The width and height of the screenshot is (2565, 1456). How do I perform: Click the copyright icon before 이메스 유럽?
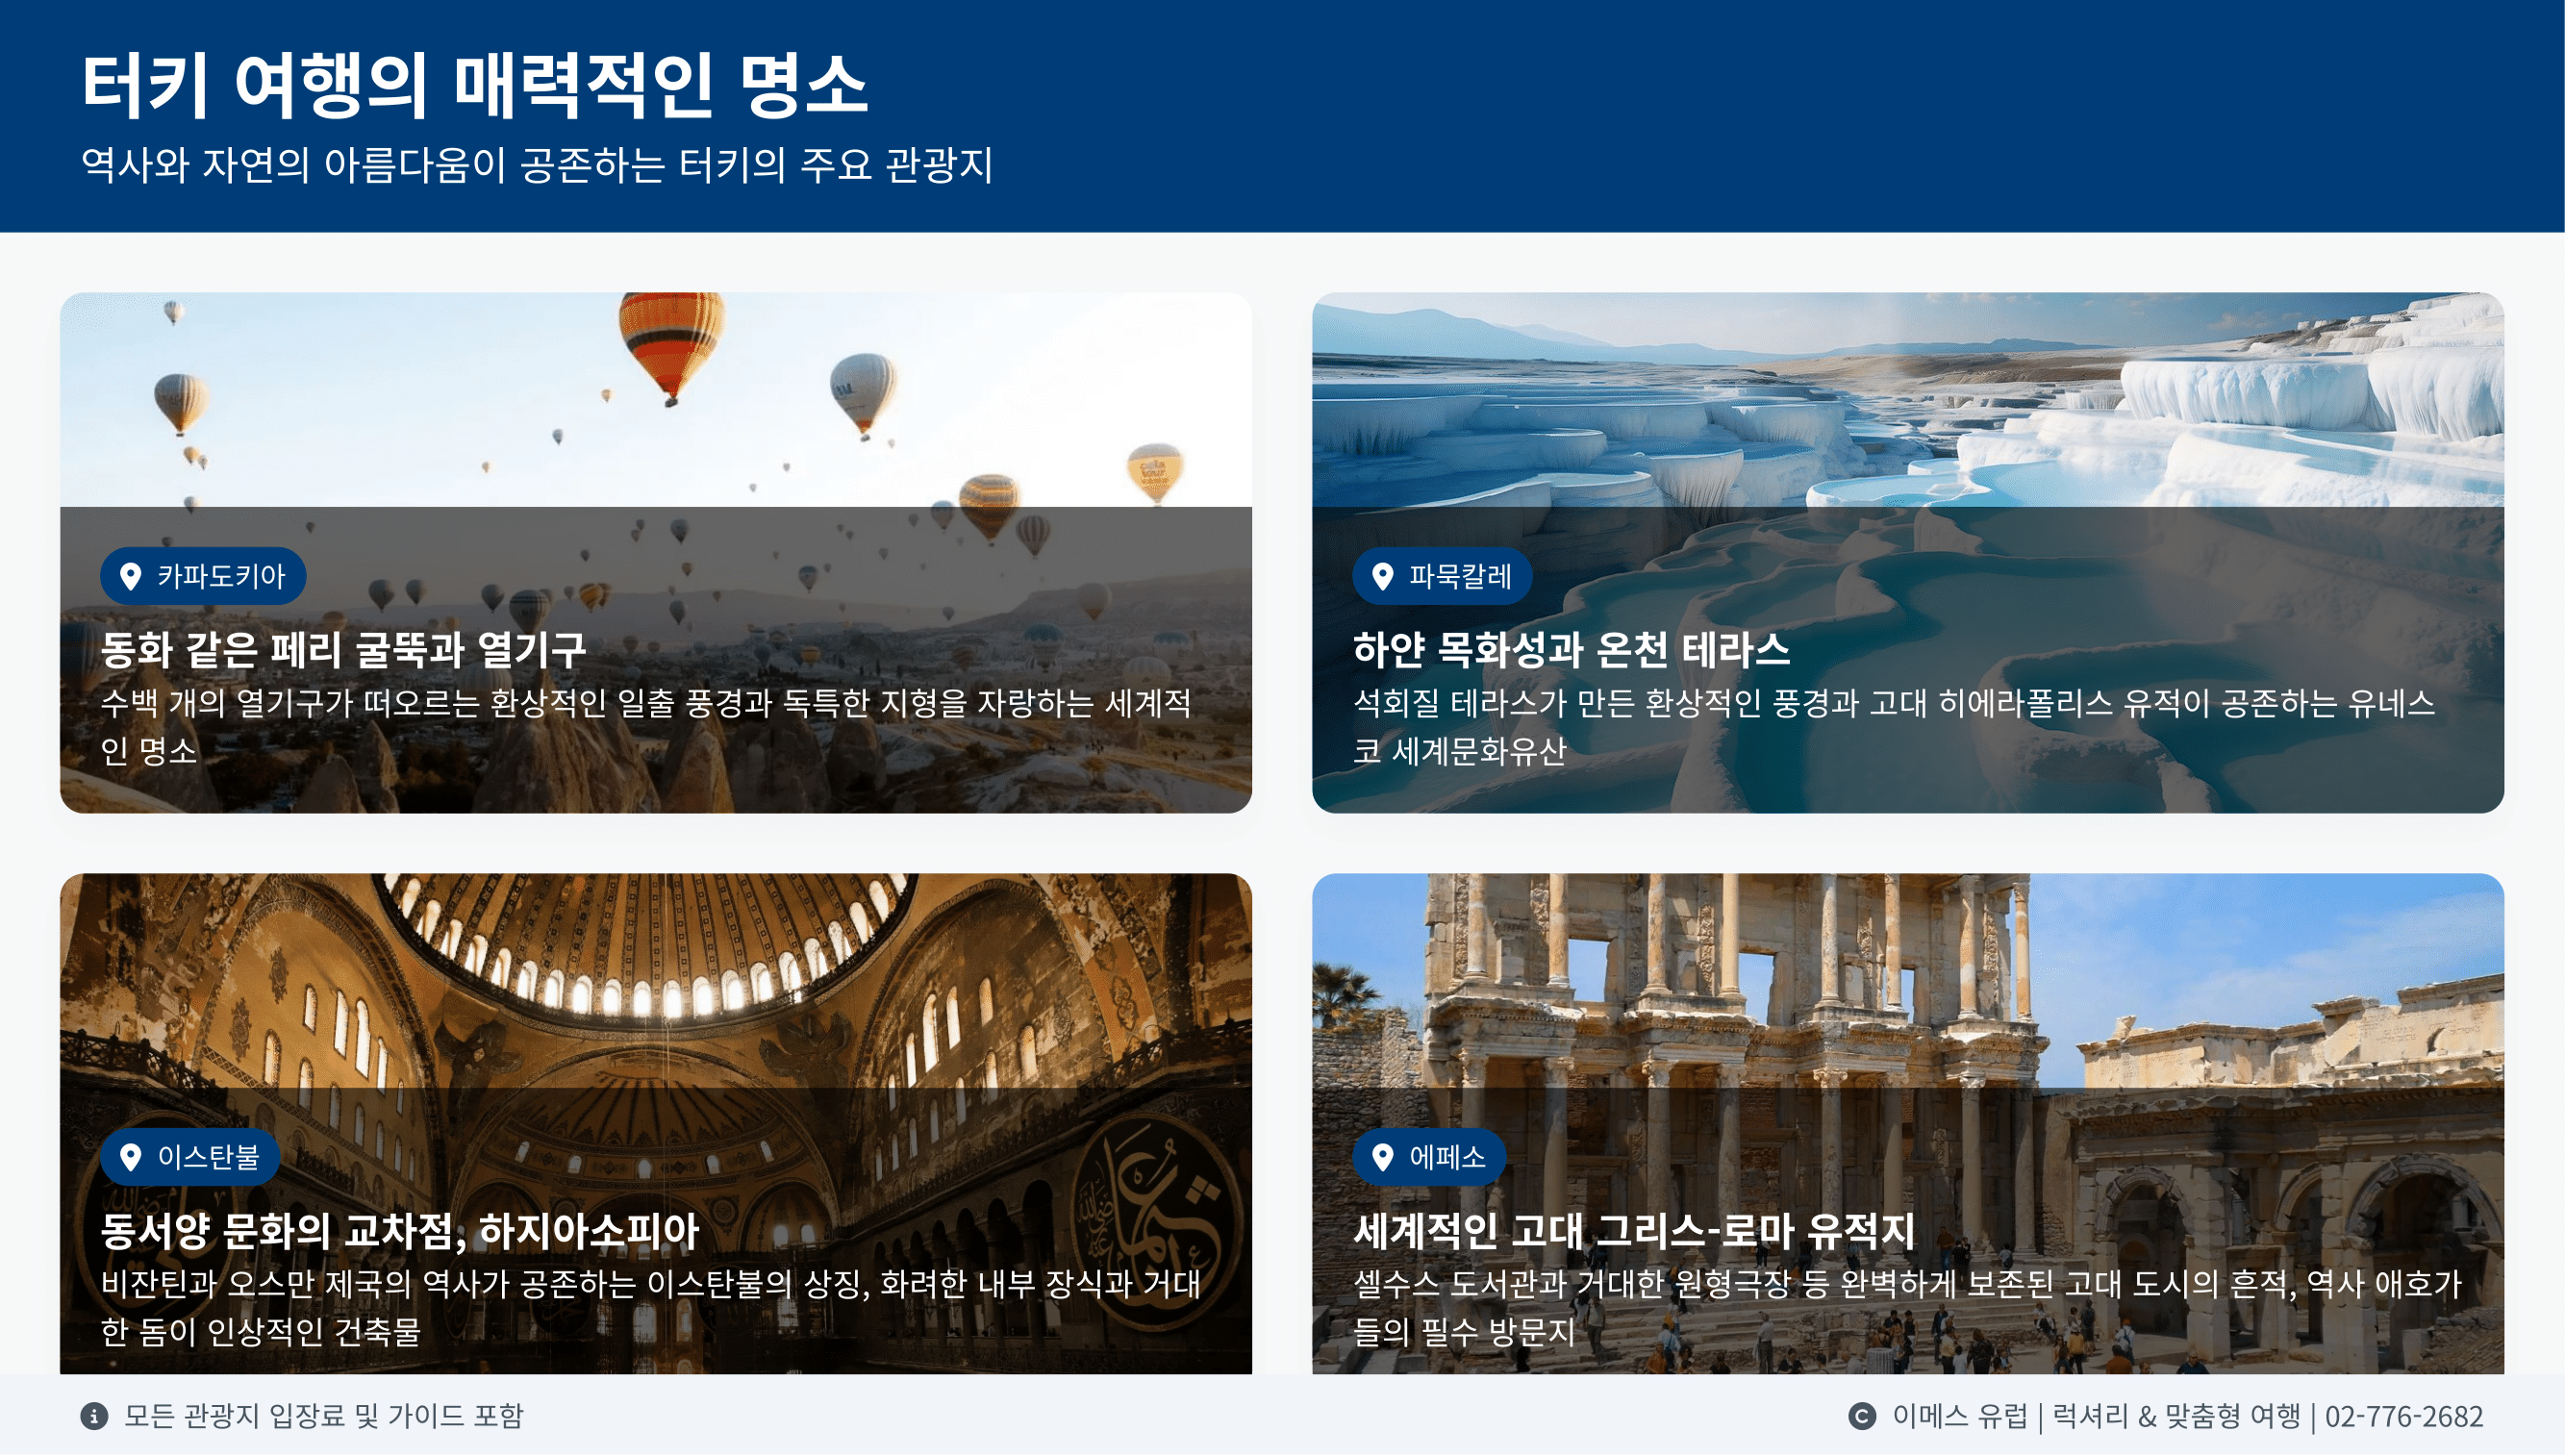tap(1861, 1416)
